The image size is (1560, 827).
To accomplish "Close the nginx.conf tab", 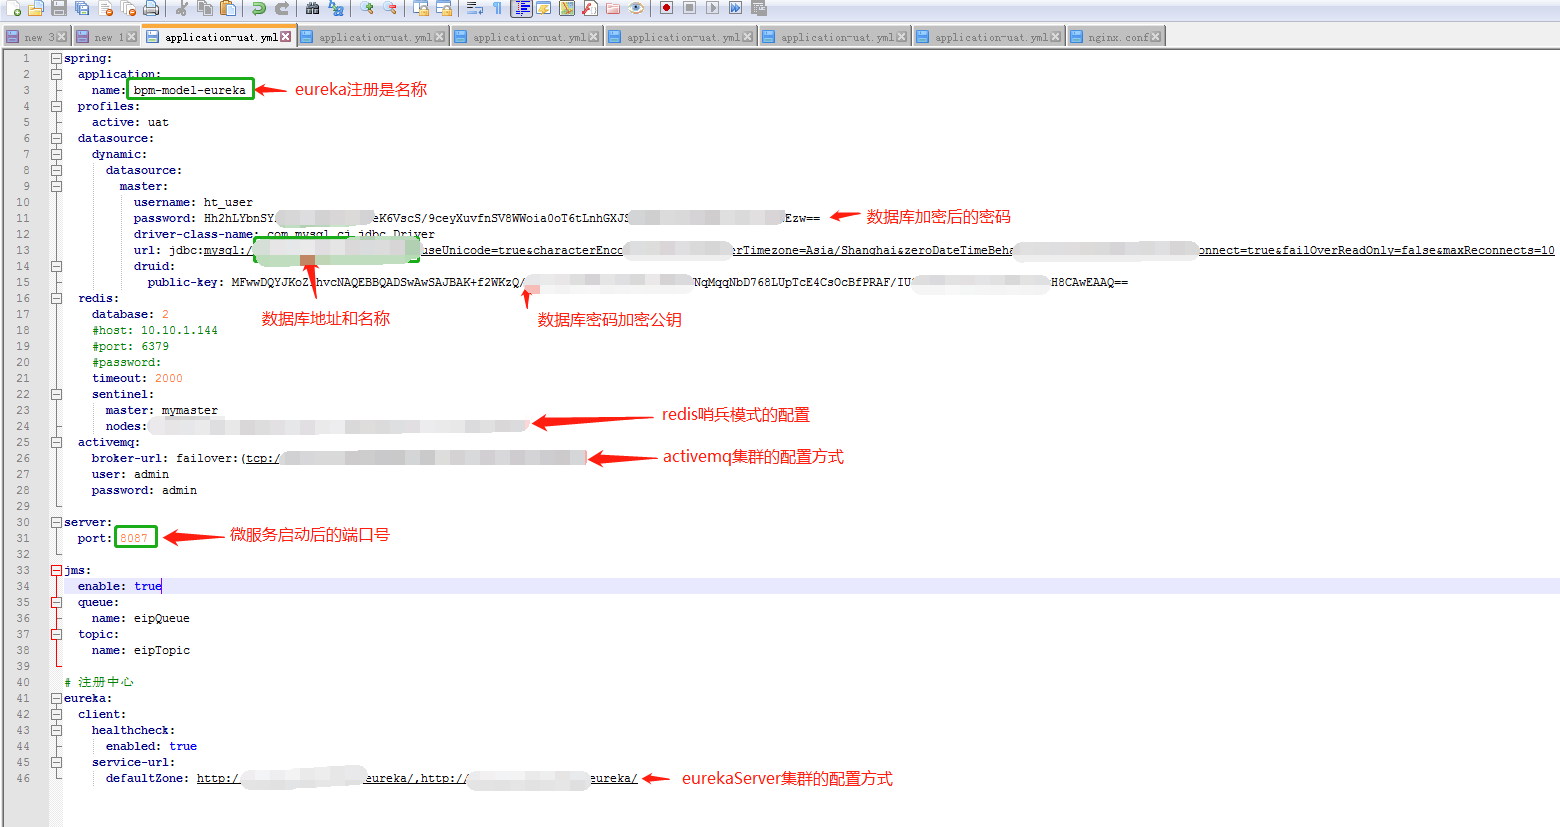I will (1156, 37).
